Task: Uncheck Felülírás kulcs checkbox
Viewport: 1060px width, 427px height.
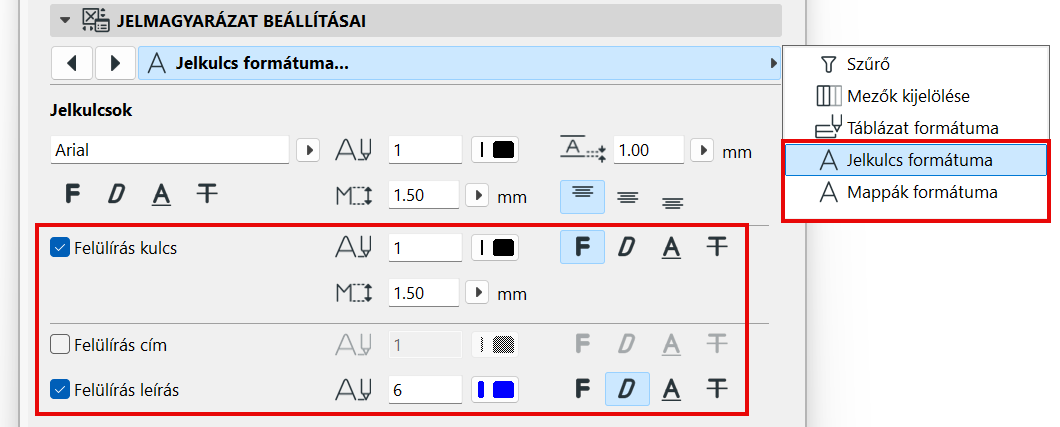Action: (x=59, y=248)
